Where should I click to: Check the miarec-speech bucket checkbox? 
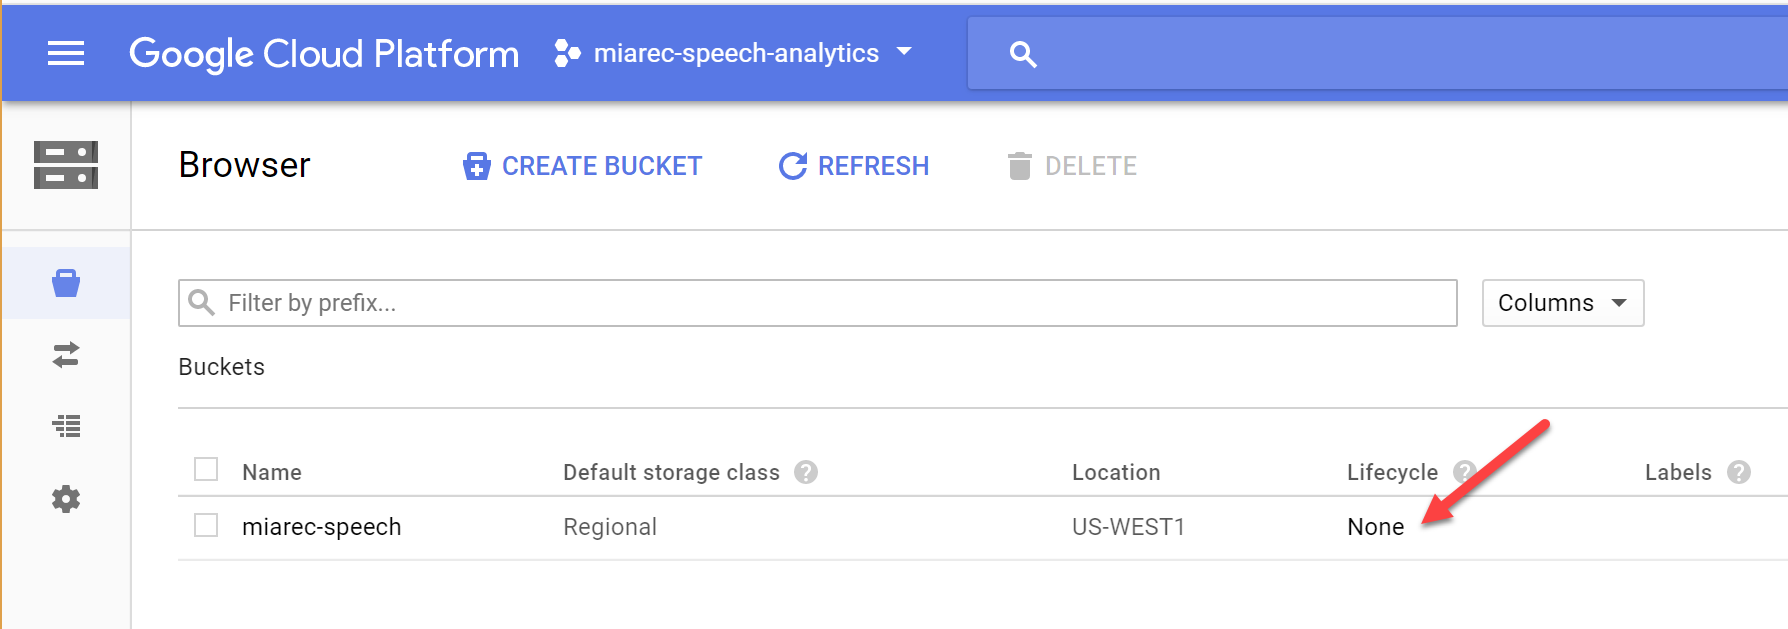pyautogui.click(x=206, y=525)
